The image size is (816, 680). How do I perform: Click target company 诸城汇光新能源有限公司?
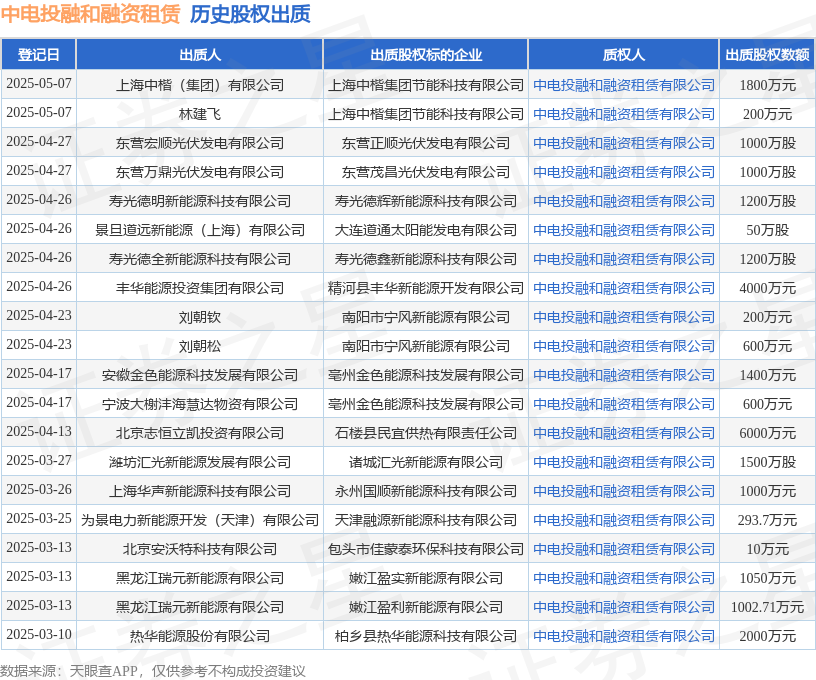click(426, 462)
